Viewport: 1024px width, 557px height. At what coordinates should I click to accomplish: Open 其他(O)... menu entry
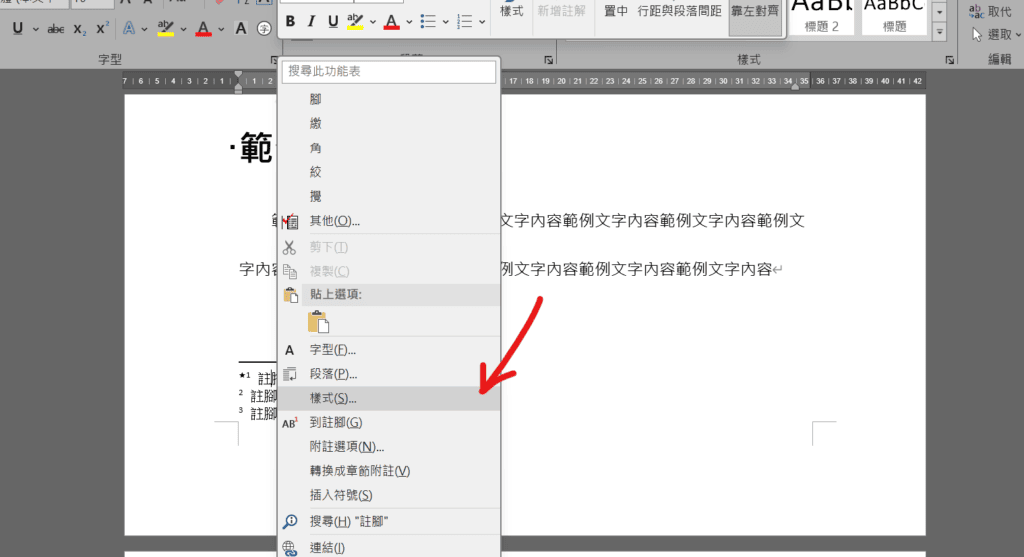click(389, 221)
